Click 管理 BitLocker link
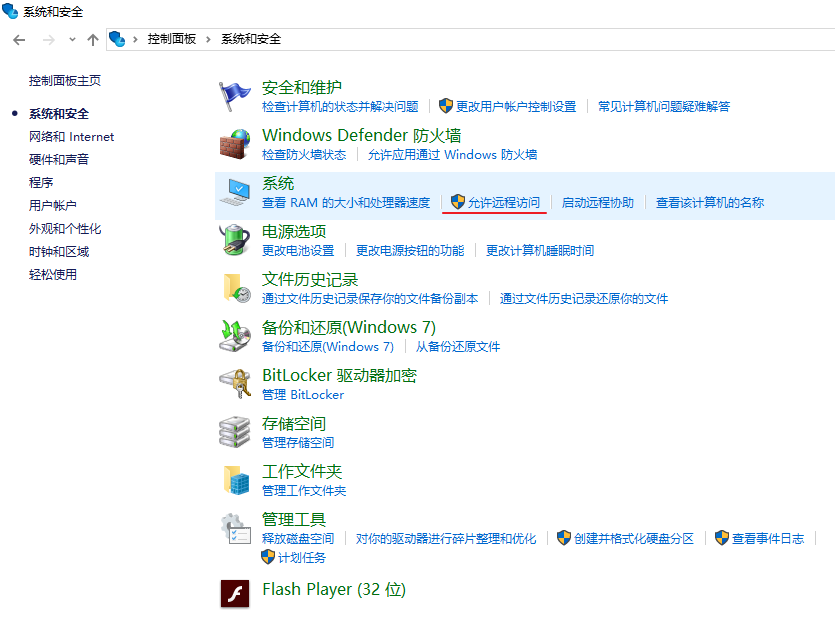The width and height of the screenshot is (835, 627). [303, 395]
